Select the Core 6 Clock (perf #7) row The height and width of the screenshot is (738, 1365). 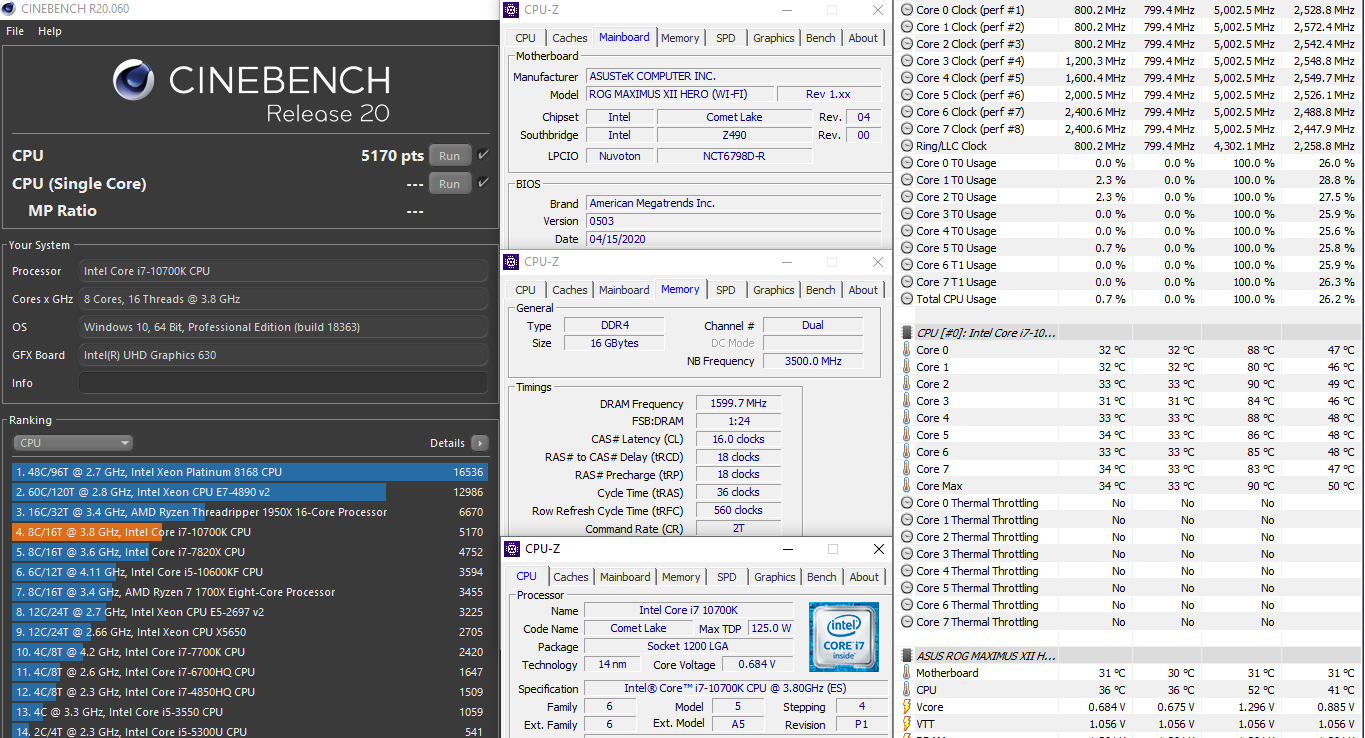click(x=1130, y=112)
